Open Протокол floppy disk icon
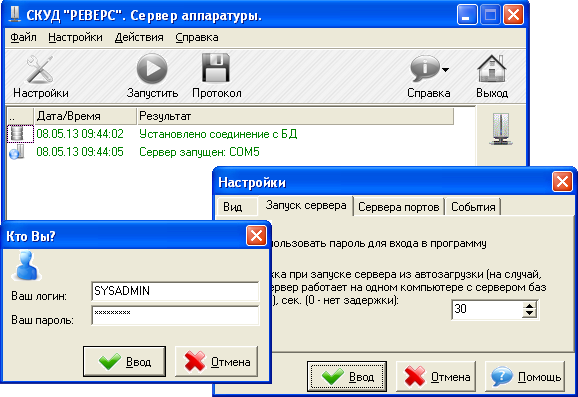 coord(216,68)
